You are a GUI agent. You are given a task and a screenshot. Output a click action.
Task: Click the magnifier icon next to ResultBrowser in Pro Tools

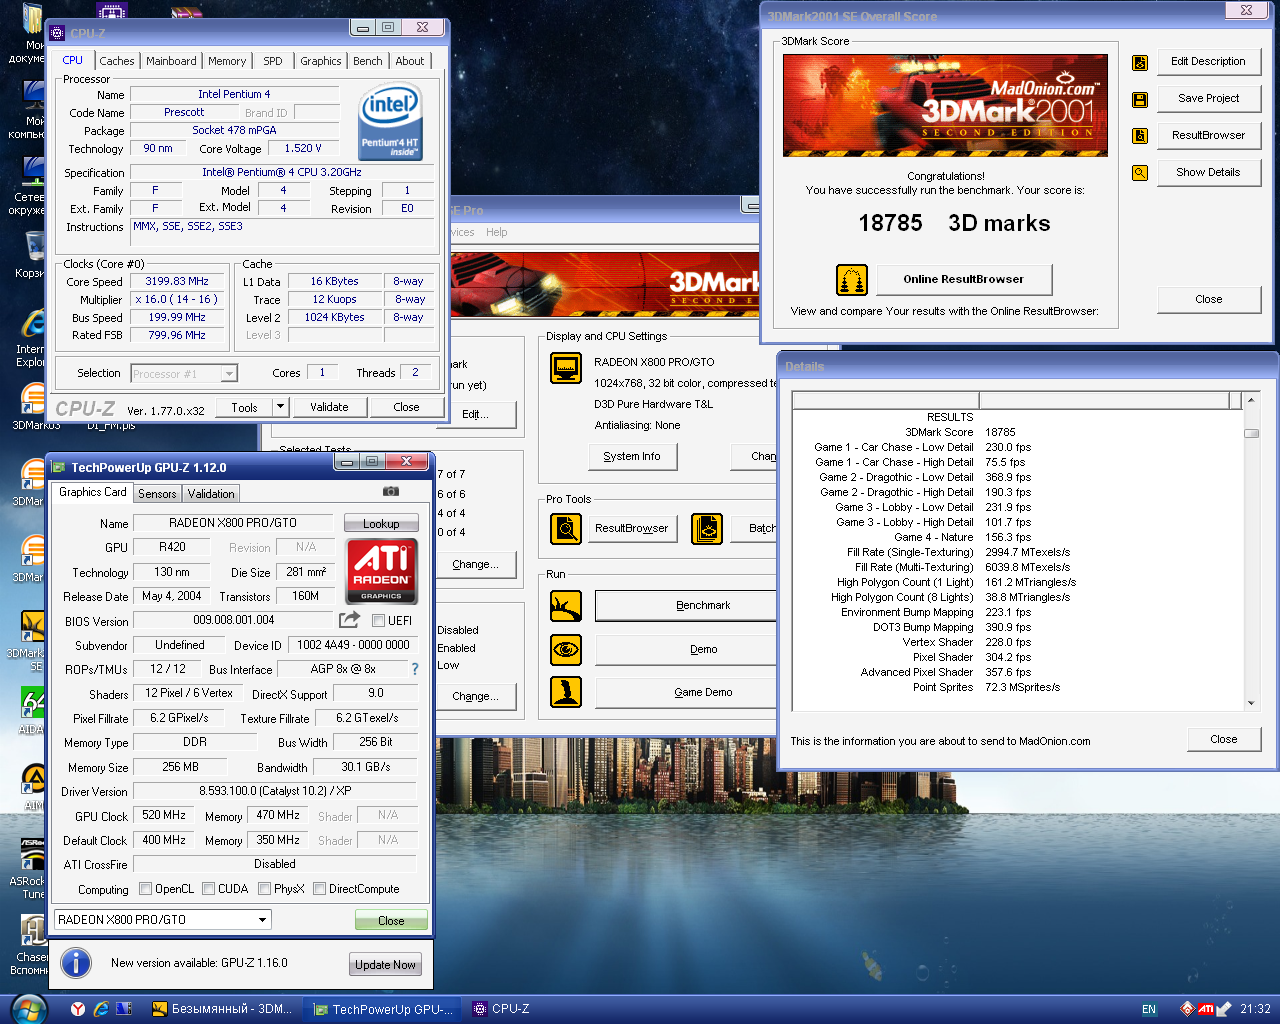[566, 528]
